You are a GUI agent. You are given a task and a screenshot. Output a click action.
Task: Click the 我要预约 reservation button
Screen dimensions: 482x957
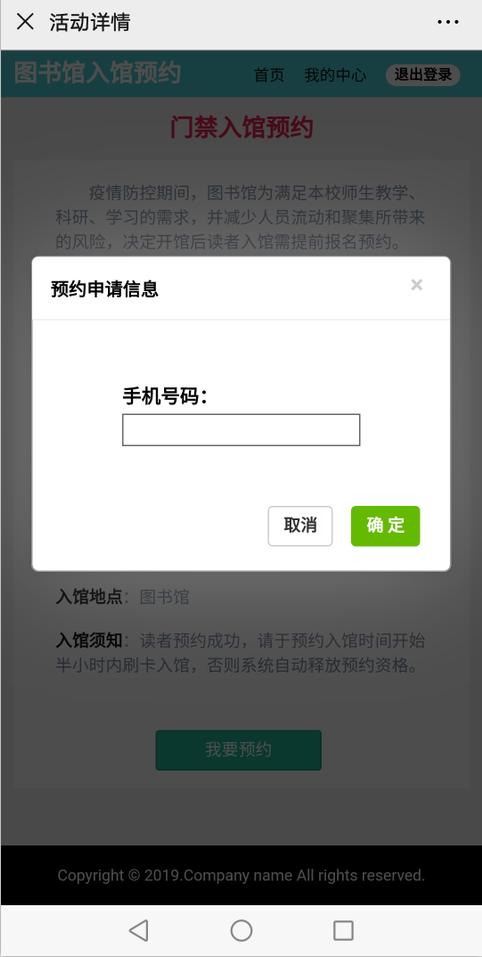point(238,749)
